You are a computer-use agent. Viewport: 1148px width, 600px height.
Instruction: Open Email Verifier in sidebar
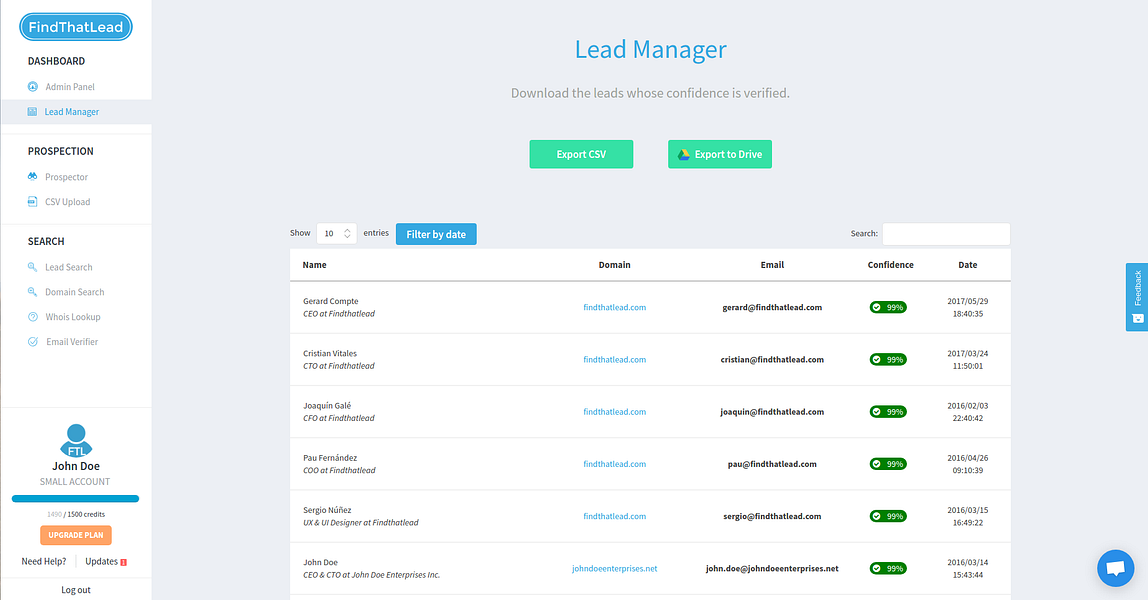point(72,342)
